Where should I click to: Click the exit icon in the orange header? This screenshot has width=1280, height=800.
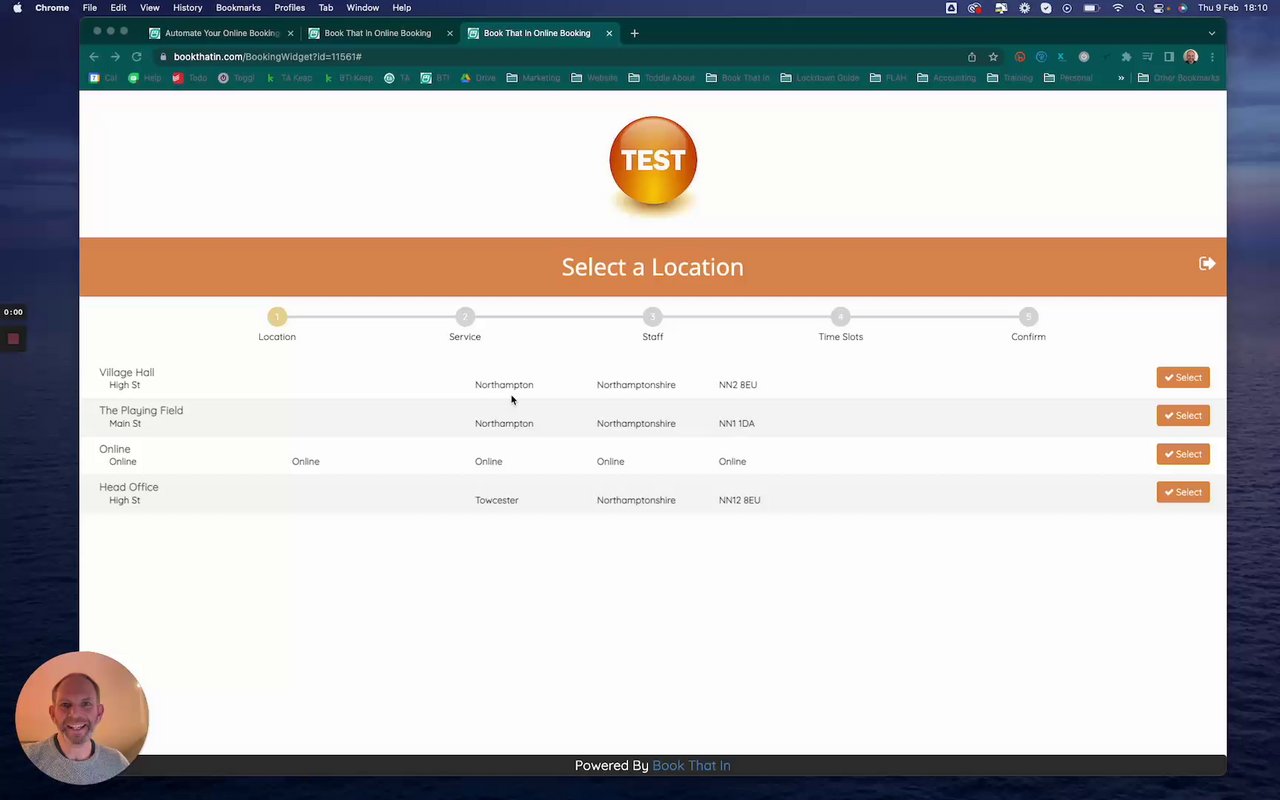1207,264
